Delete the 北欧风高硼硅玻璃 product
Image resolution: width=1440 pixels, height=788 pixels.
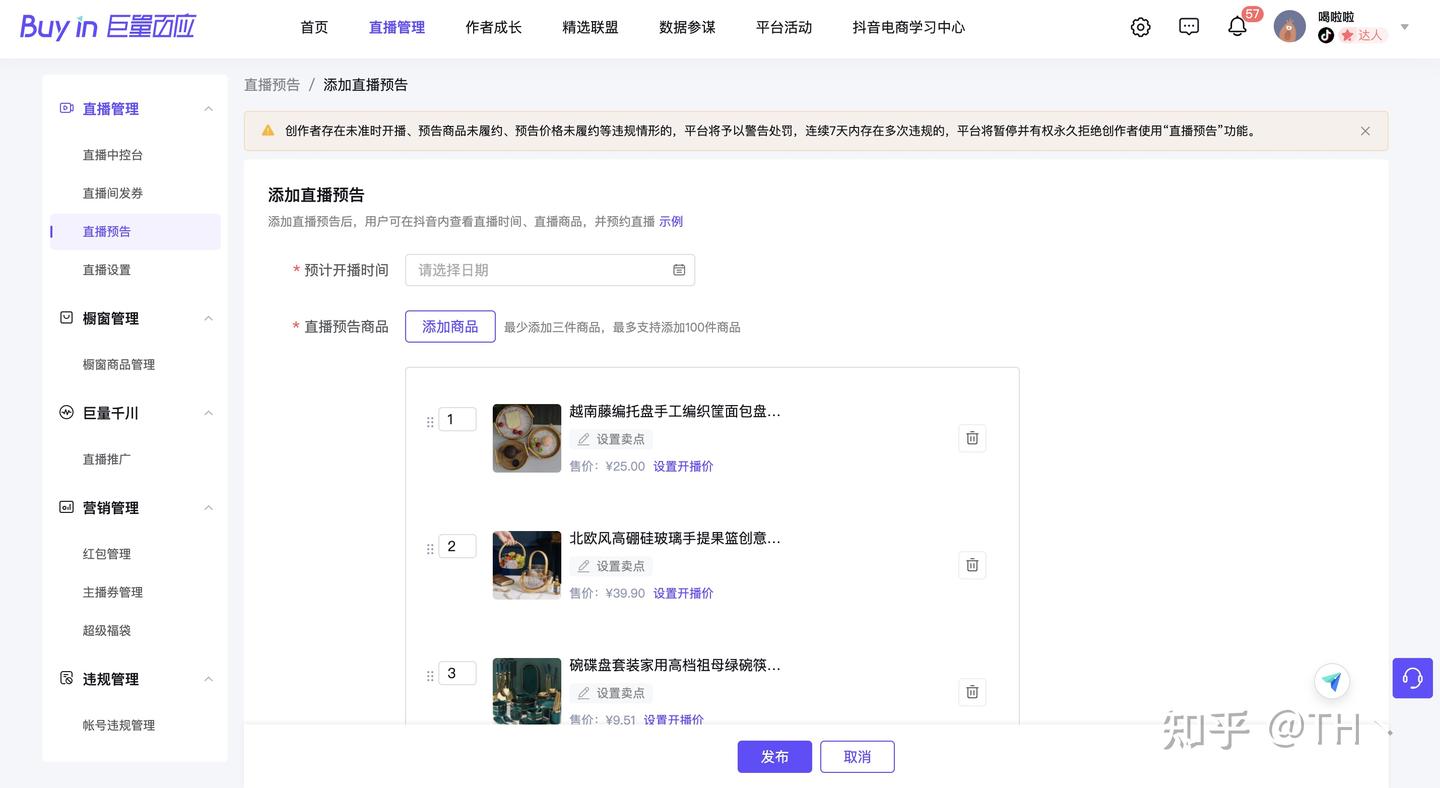(972, 565)
